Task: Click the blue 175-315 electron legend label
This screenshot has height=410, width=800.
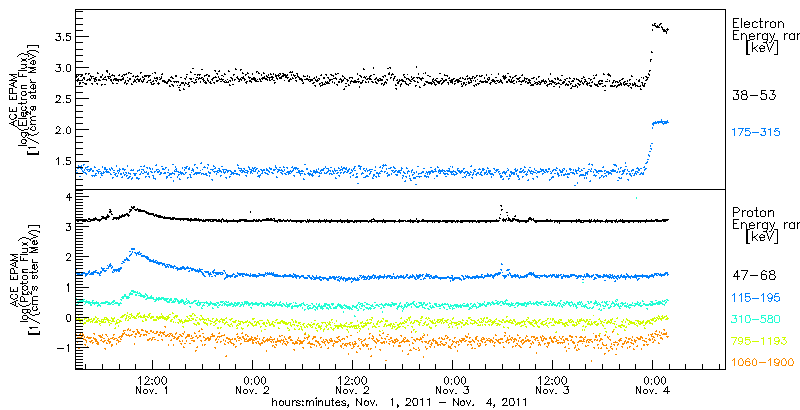Action: [x=756, y=133]
